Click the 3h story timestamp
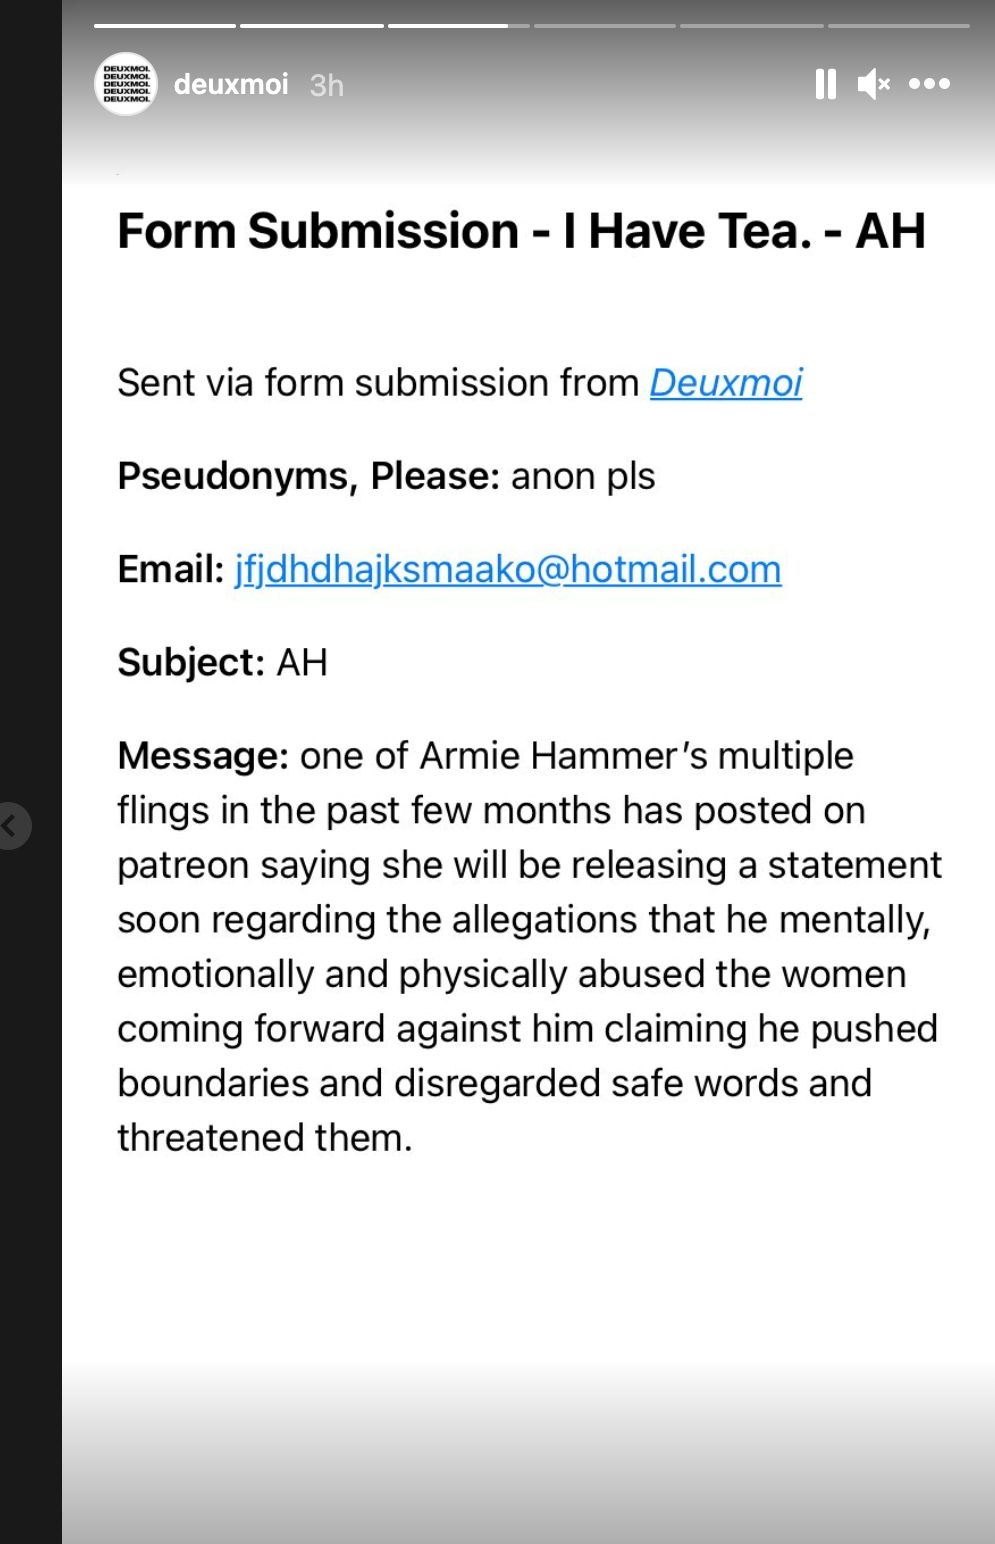Screen dimensions: 995x1544 coord(326,86)
